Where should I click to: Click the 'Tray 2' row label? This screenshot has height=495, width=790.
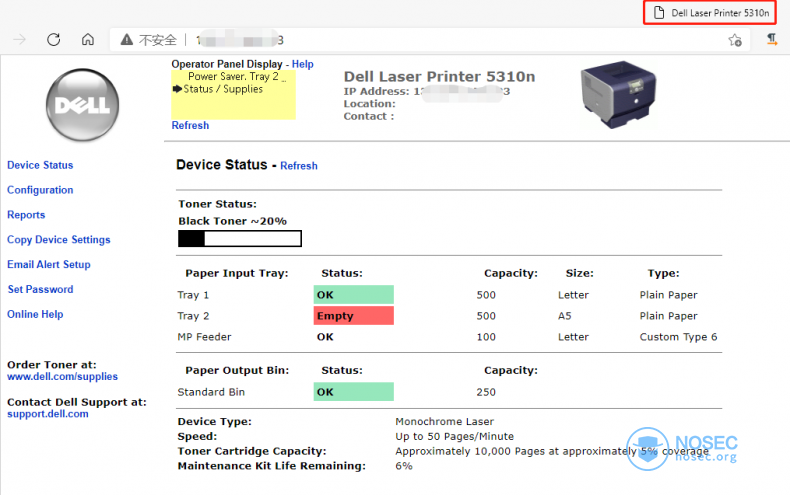pyautogui.click(x=193, y=316)
